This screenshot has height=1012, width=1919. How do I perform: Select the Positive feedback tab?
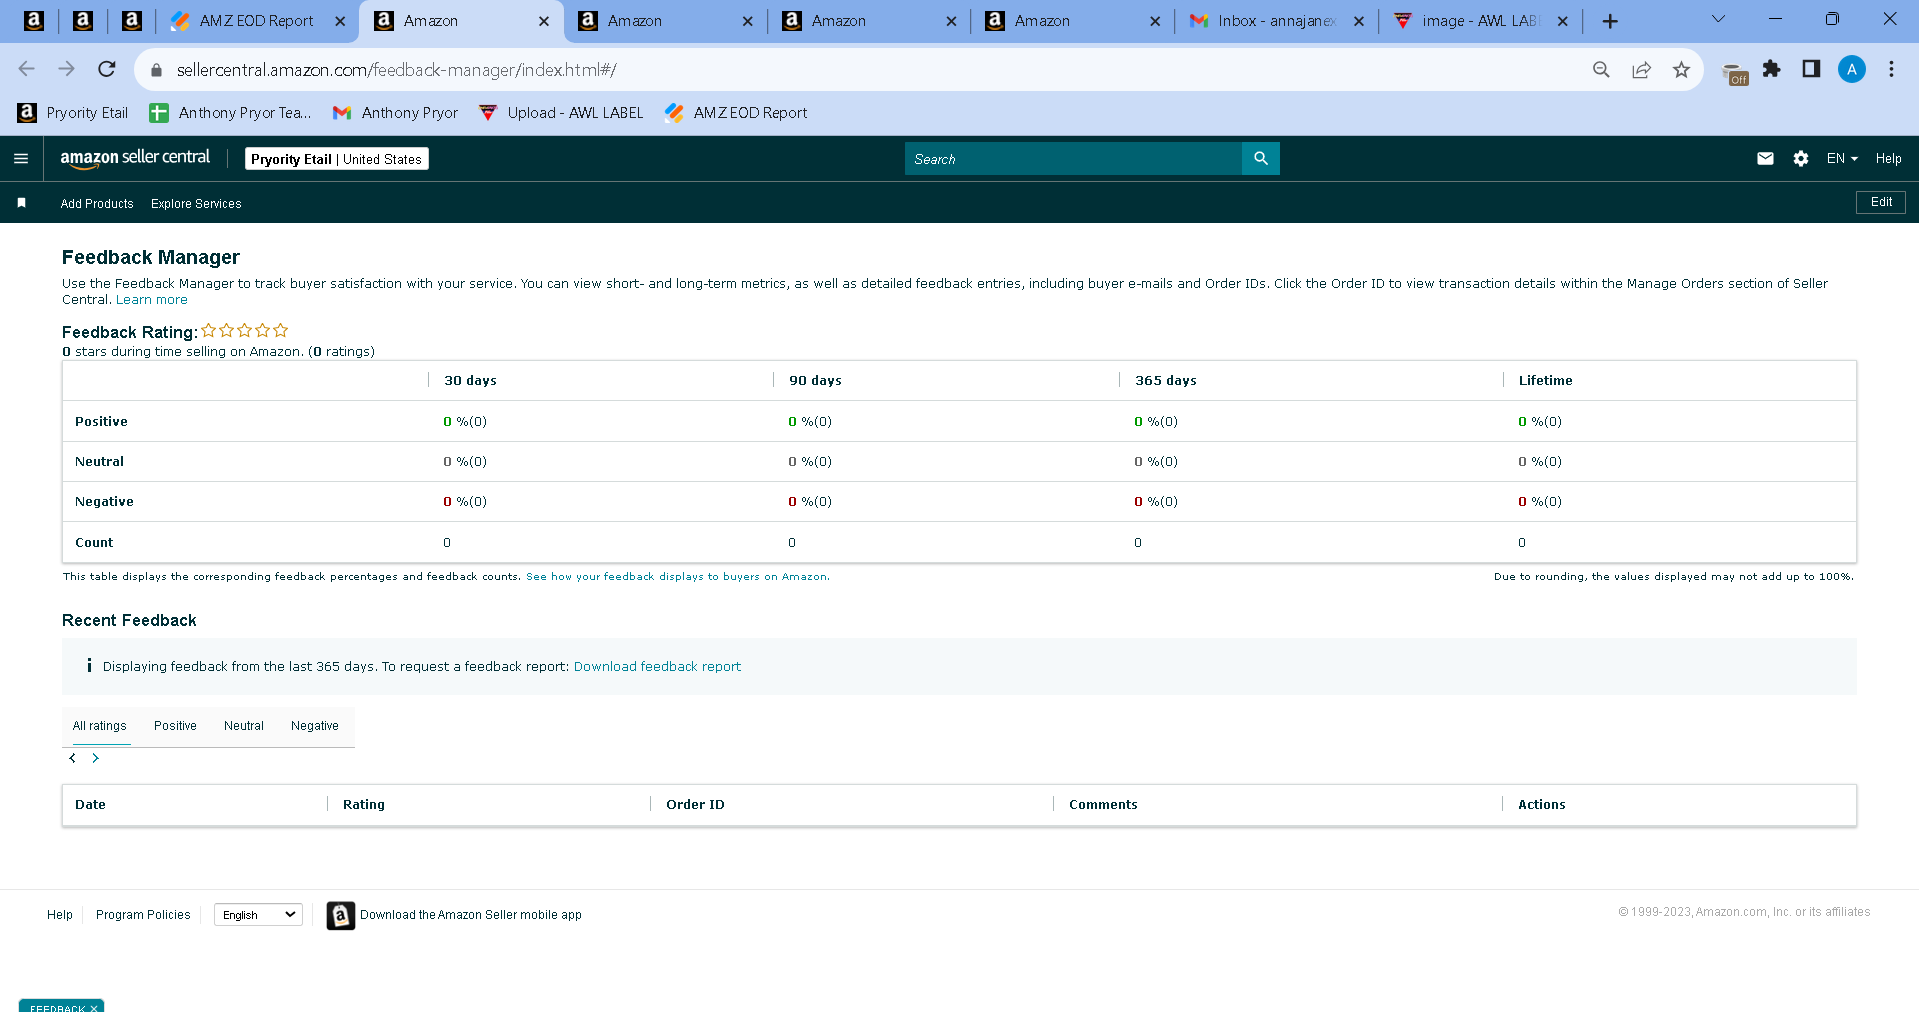pos(175,726)
